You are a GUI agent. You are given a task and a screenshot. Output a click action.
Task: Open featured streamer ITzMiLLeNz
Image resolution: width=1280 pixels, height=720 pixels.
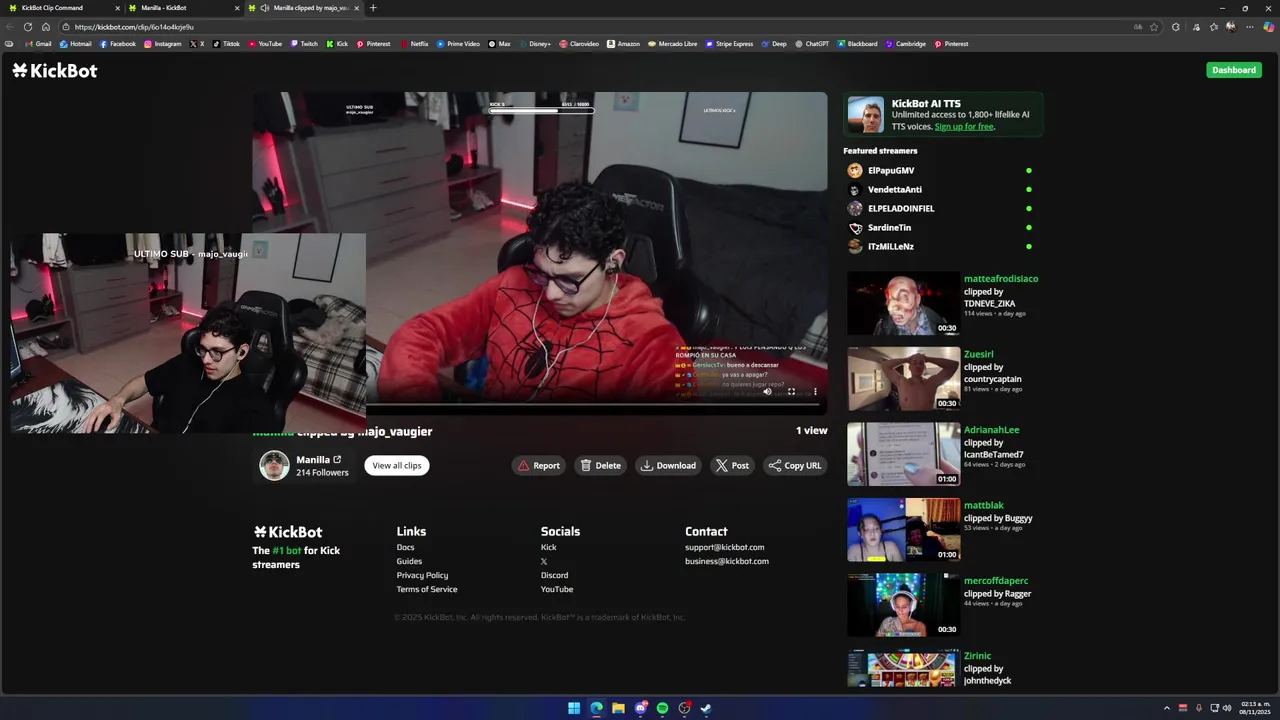click(x=890, y=247)
